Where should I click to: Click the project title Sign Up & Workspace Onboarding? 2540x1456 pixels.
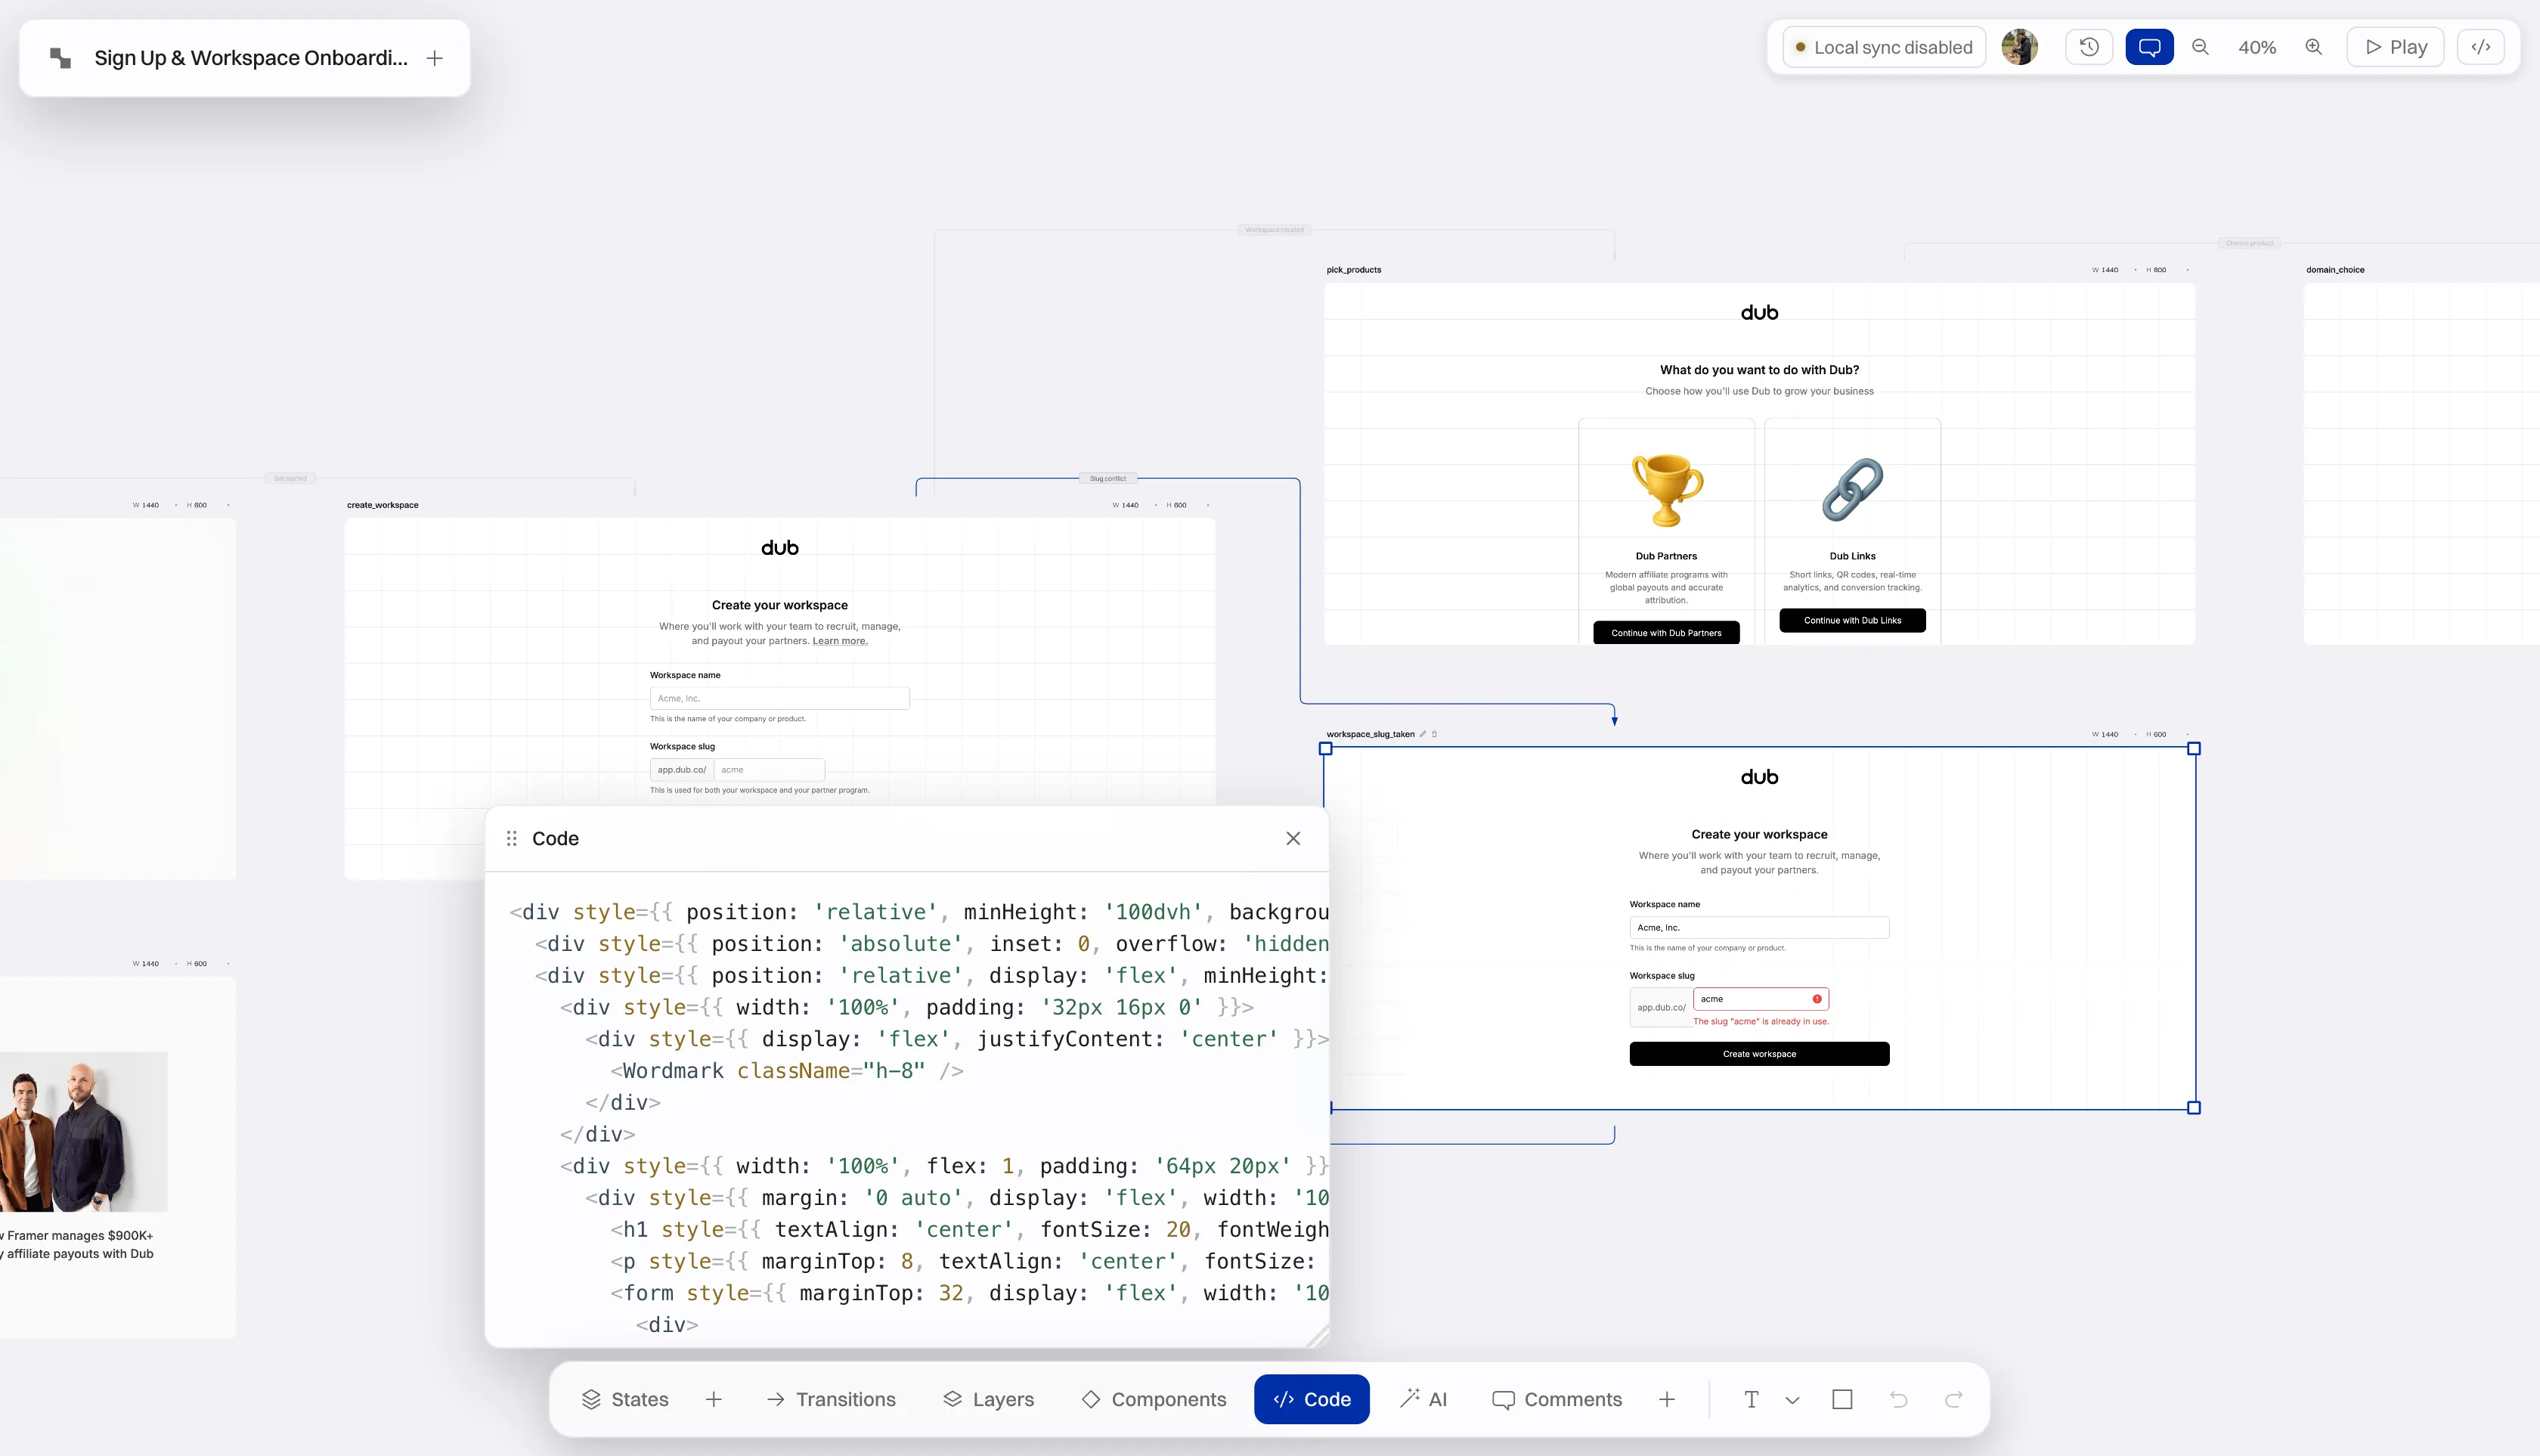pyautogui.click(x=251, y=58)
